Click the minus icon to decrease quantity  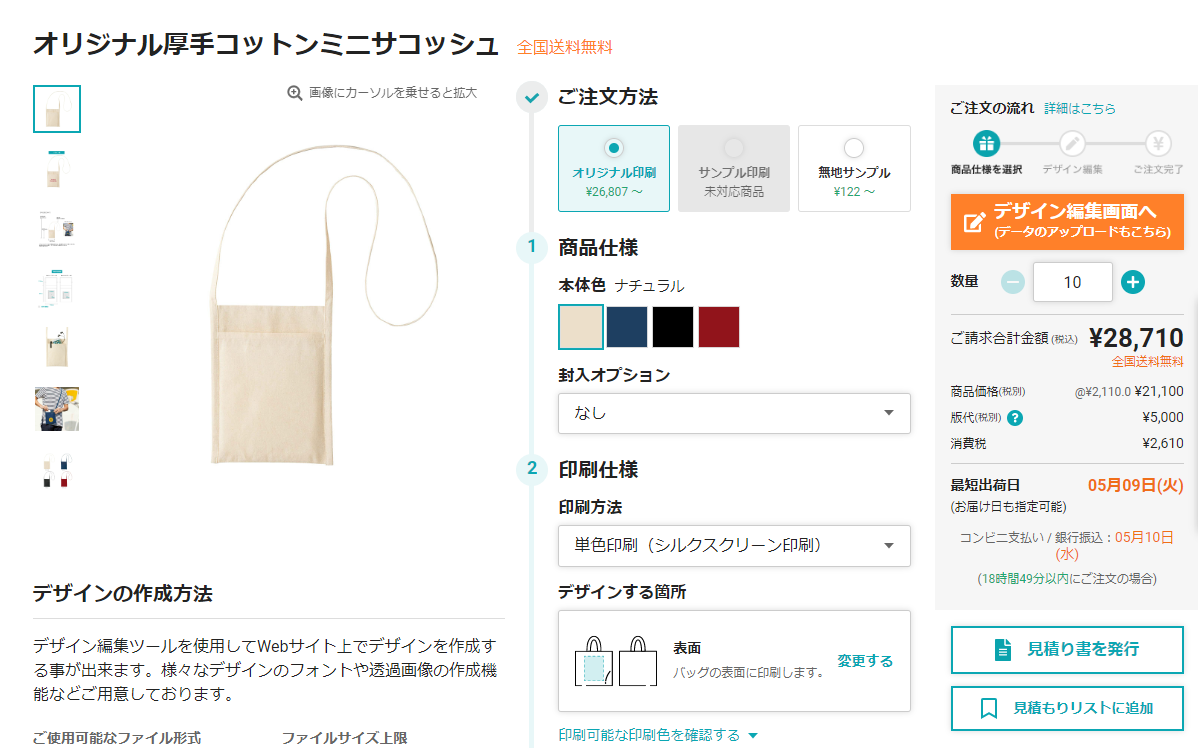click(x=1013, y=283)
